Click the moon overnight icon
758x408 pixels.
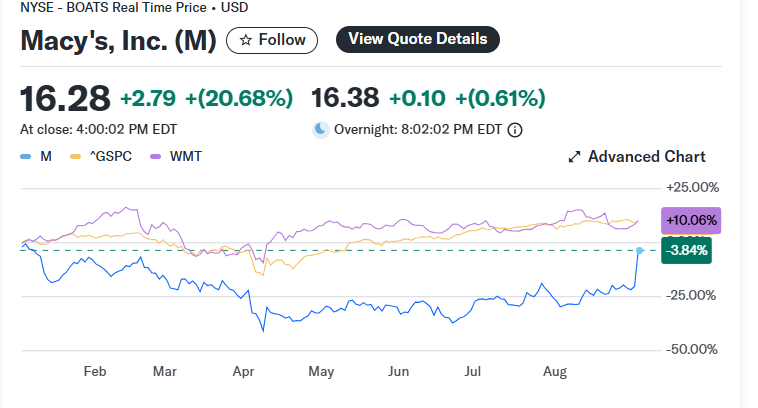pos(321,129)
